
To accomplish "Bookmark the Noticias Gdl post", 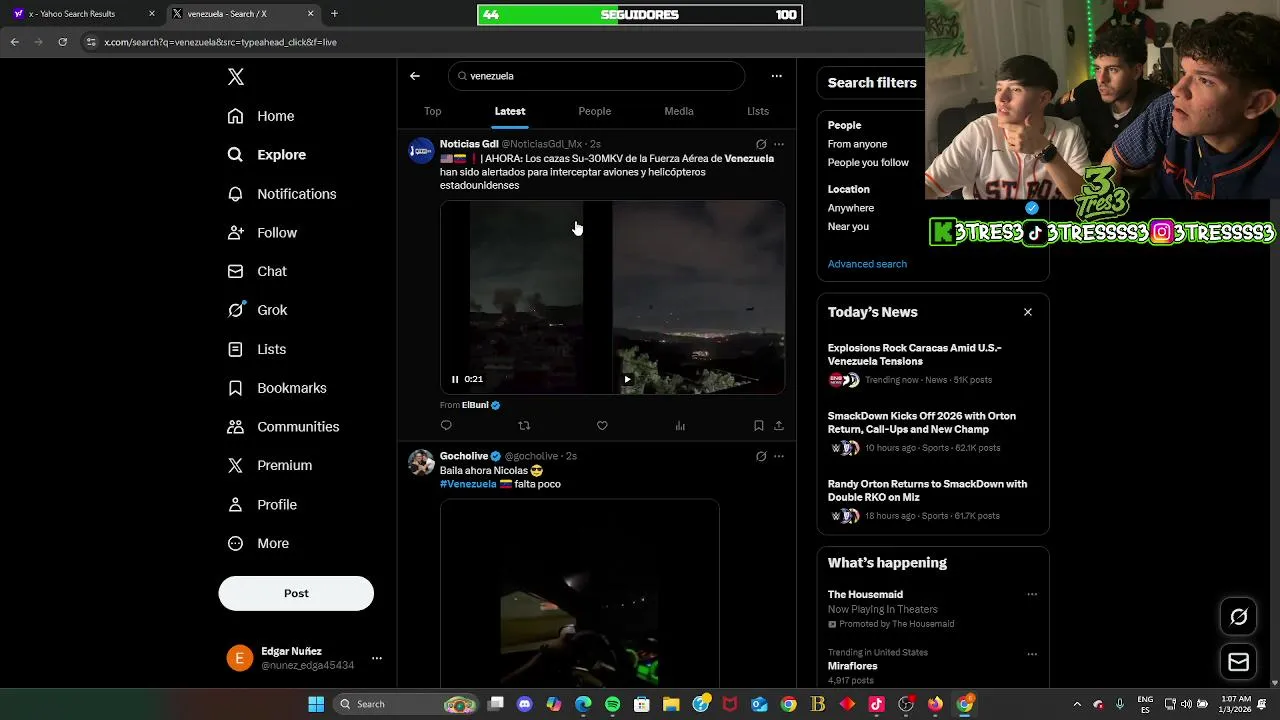I will [759, 426].
